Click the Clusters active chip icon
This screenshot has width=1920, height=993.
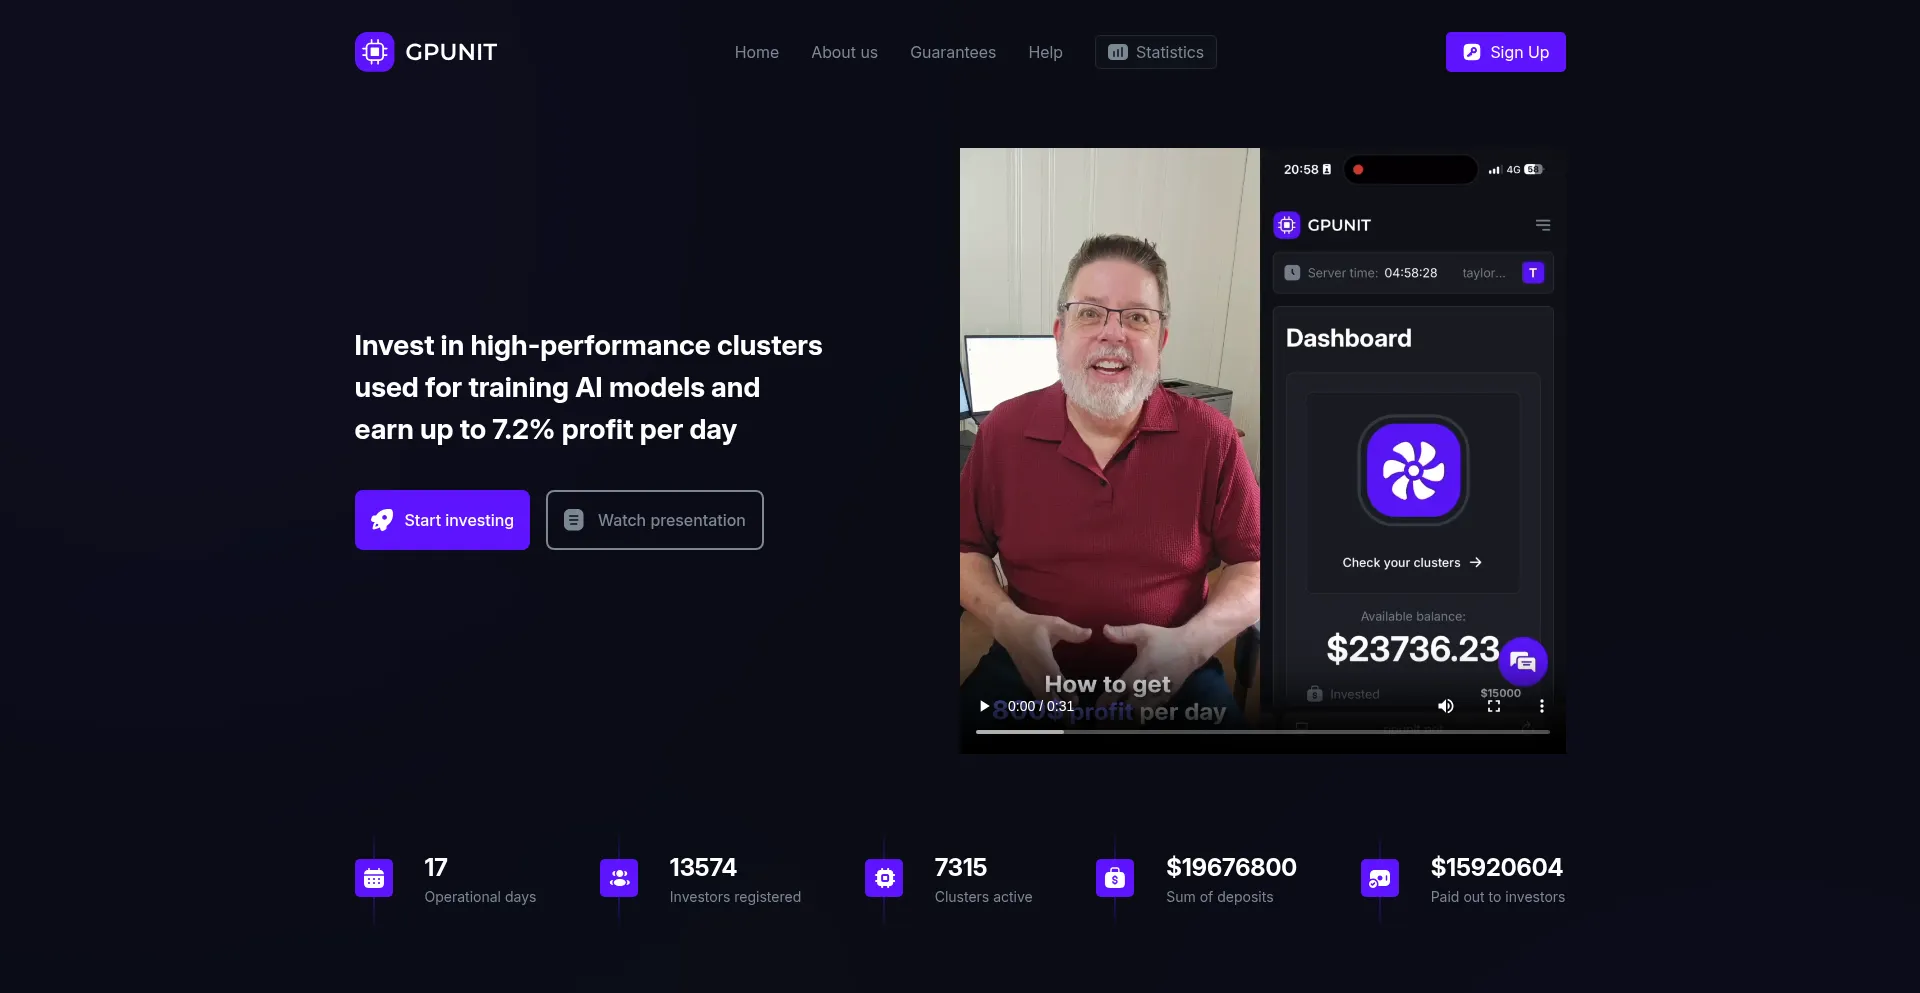tap(884, 879)
